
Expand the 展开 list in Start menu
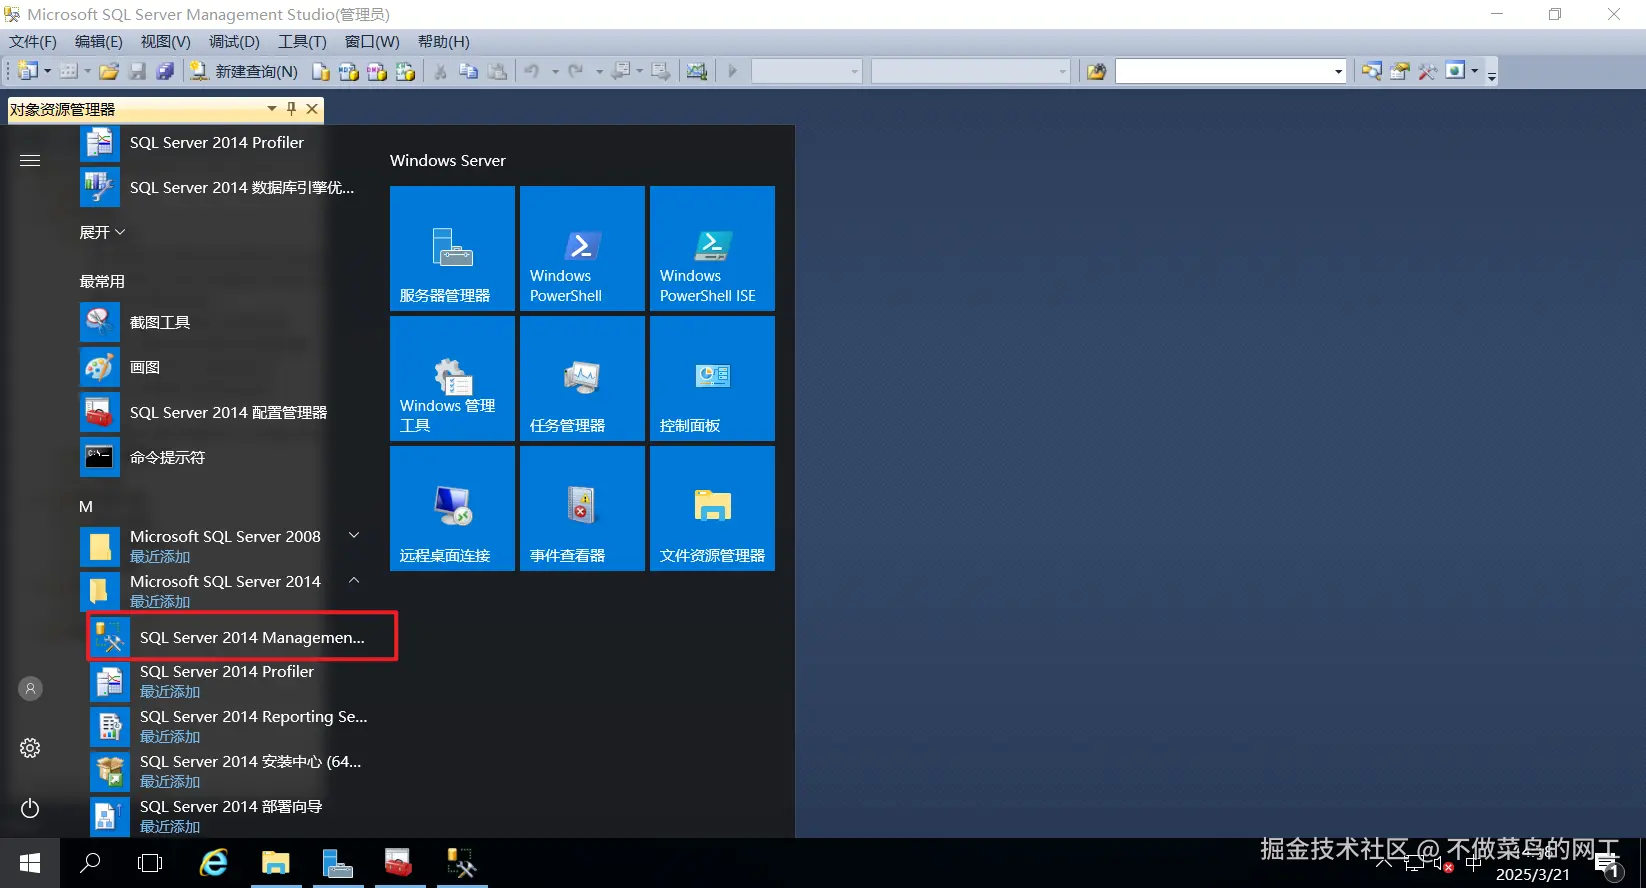tap(102, 232)
